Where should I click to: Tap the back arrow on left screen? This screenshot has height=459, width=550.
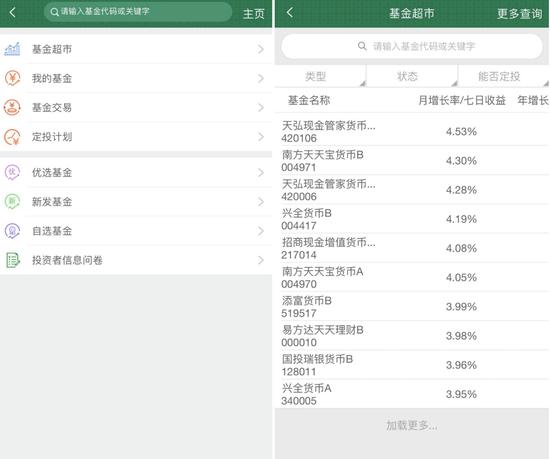12,13
